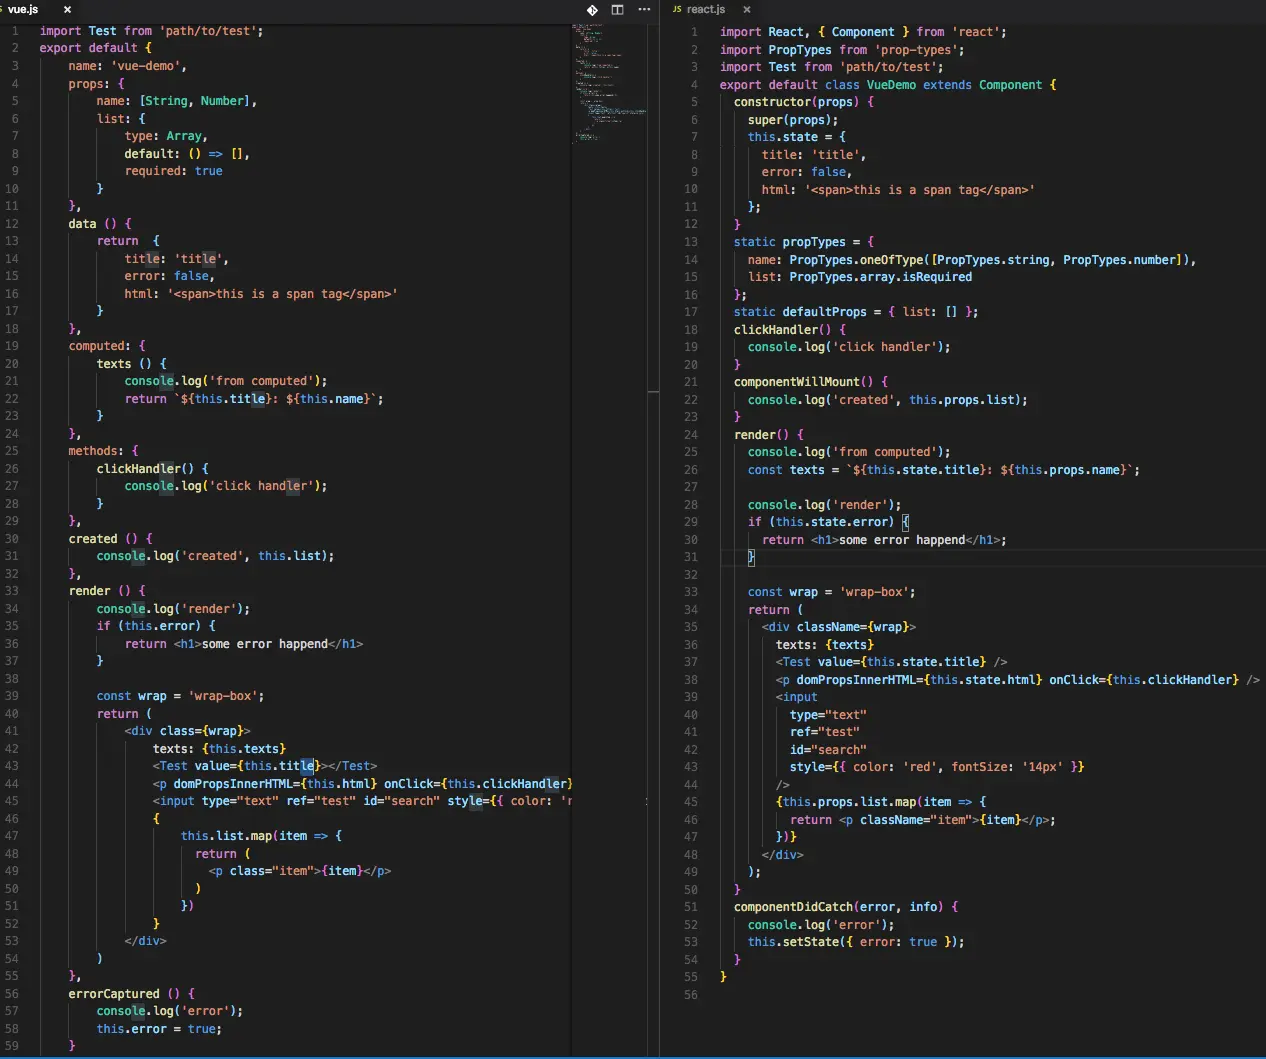The height and width of the screenshot is (1059, 1266).
Task: Click the PropTypes import line in react.js
Action: pos(842,50)
